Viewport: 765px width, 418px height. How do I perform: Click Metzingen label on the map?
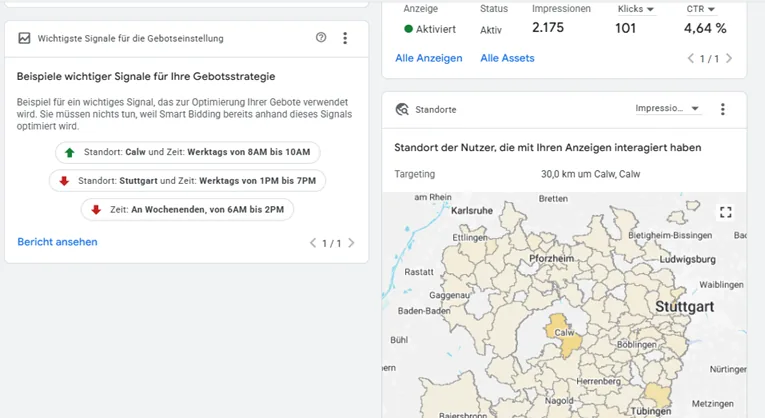tap(712, 403)
